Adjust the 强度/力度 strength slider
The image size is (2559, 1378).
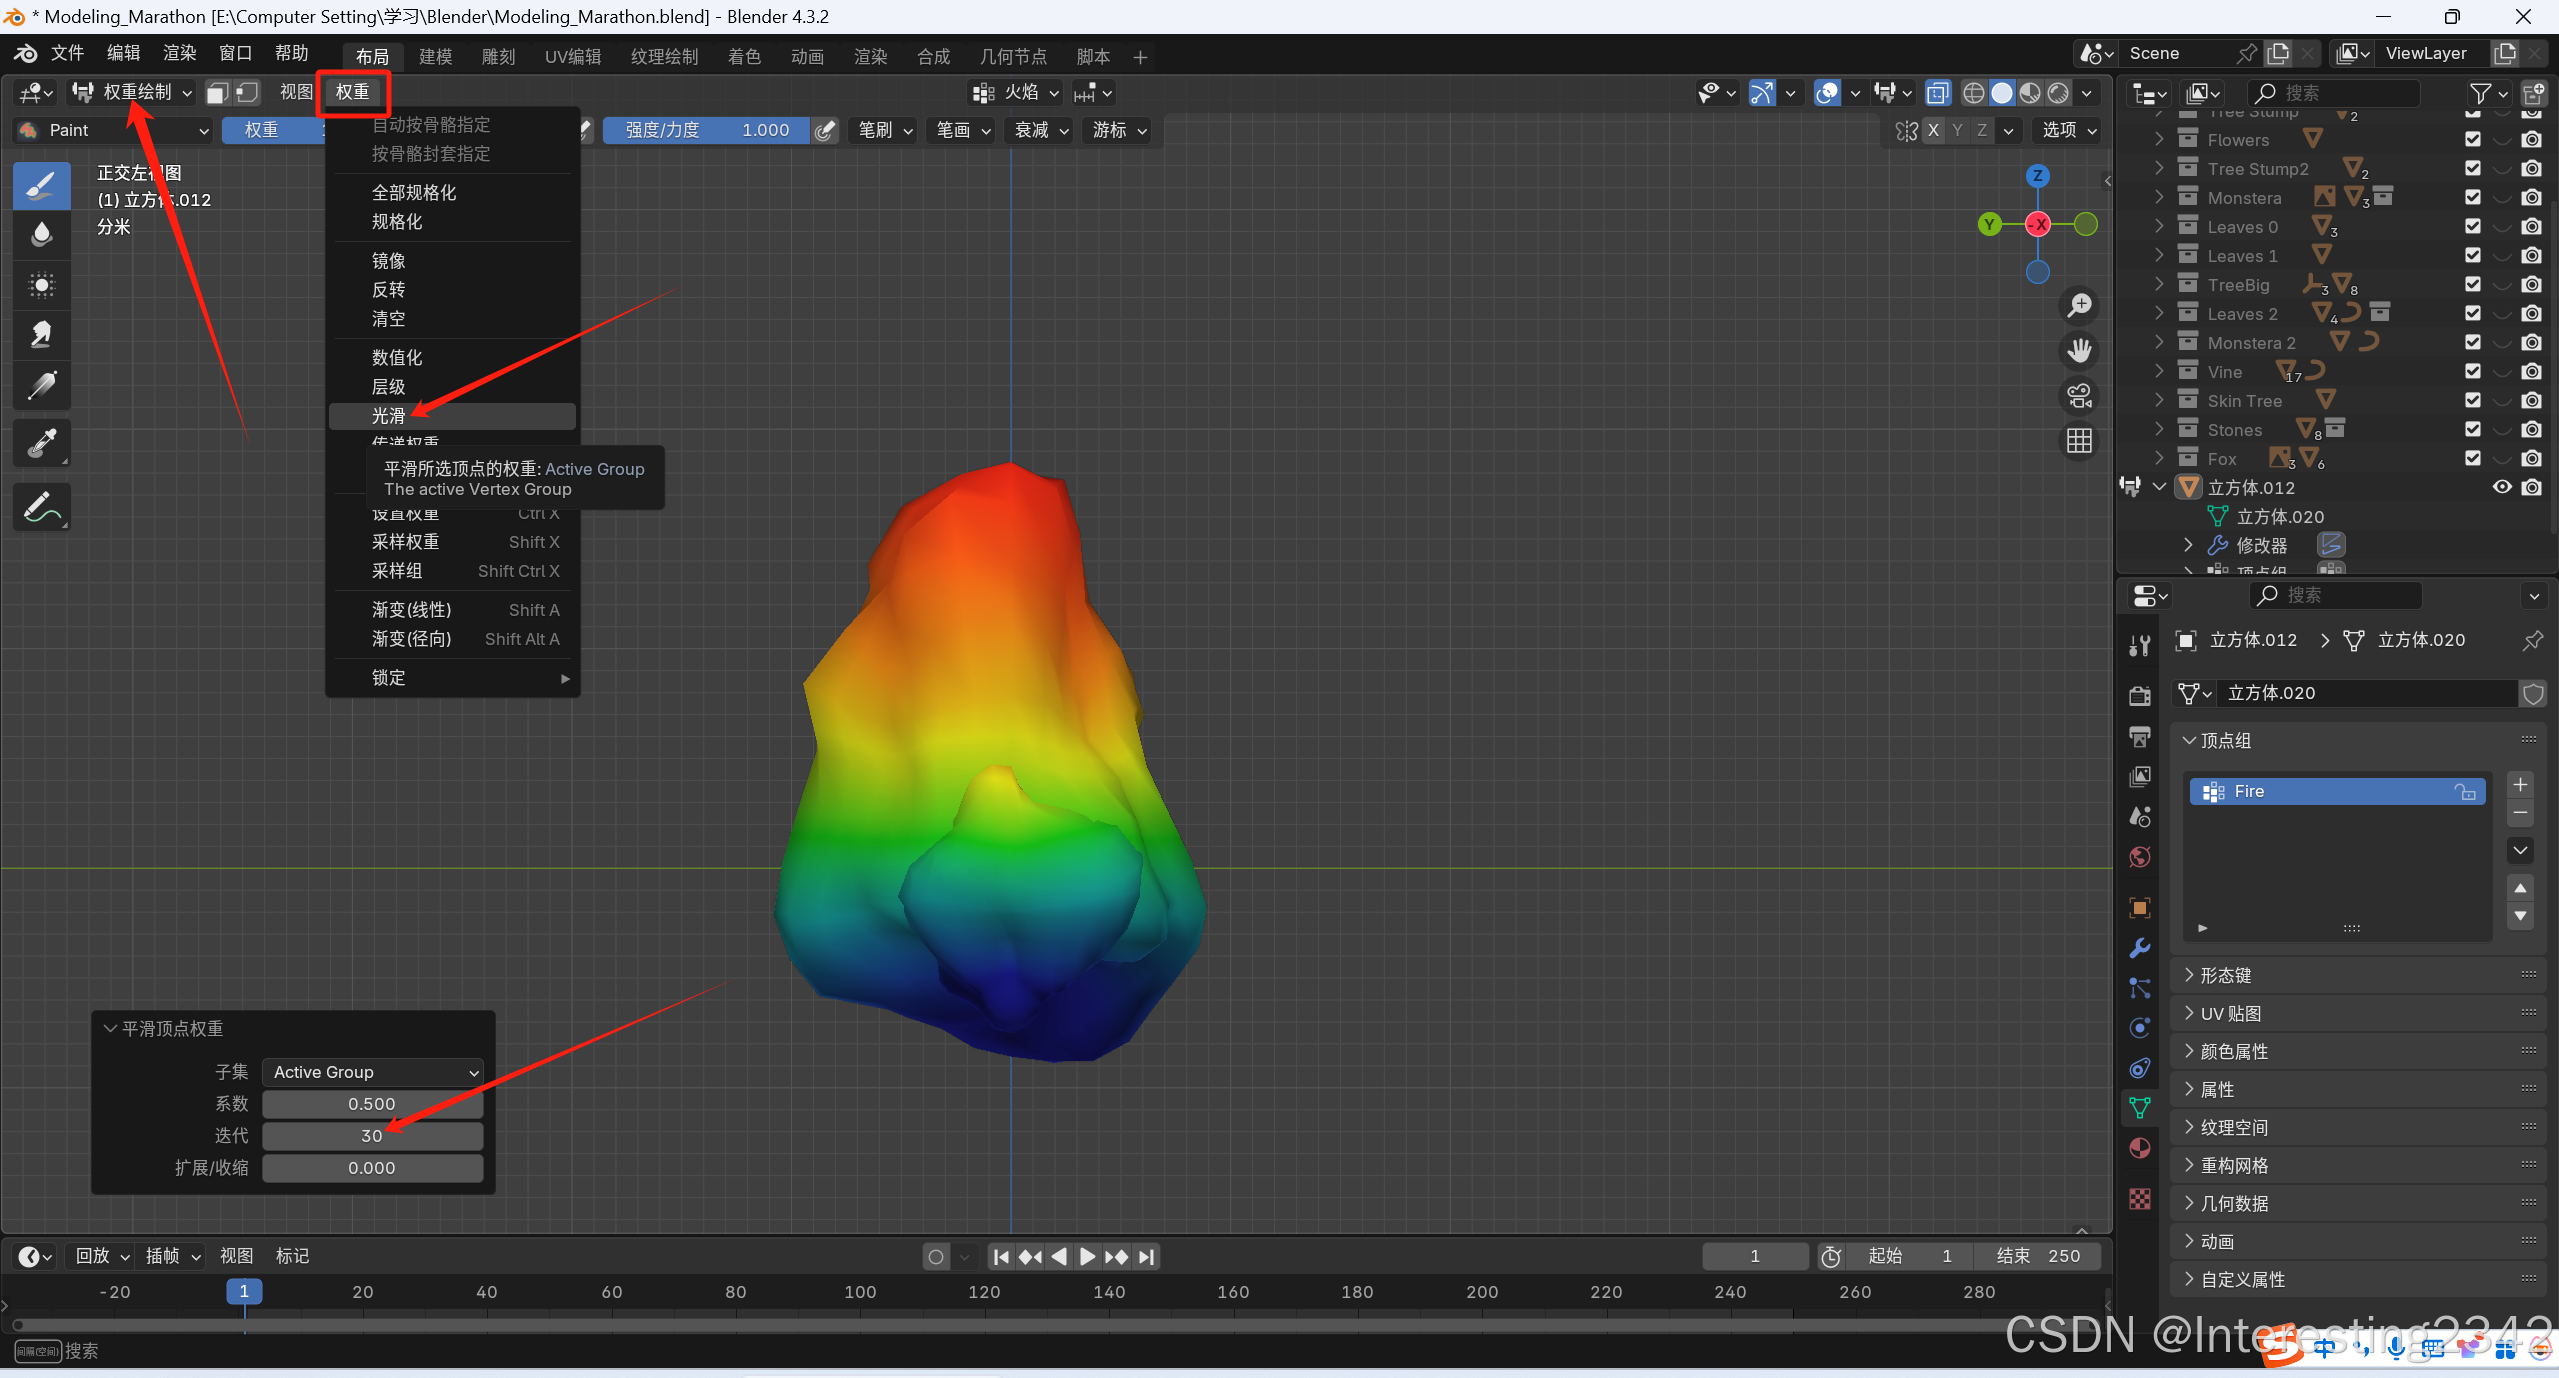point(706,130)
